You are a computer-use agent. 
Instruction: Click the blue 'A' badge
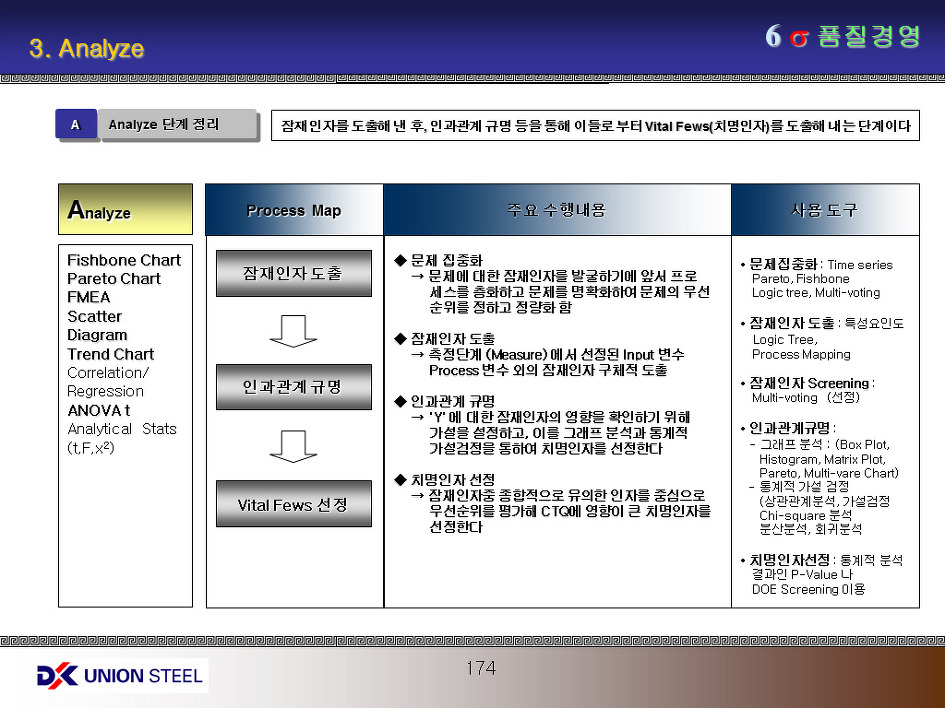(x=76, y=125)
